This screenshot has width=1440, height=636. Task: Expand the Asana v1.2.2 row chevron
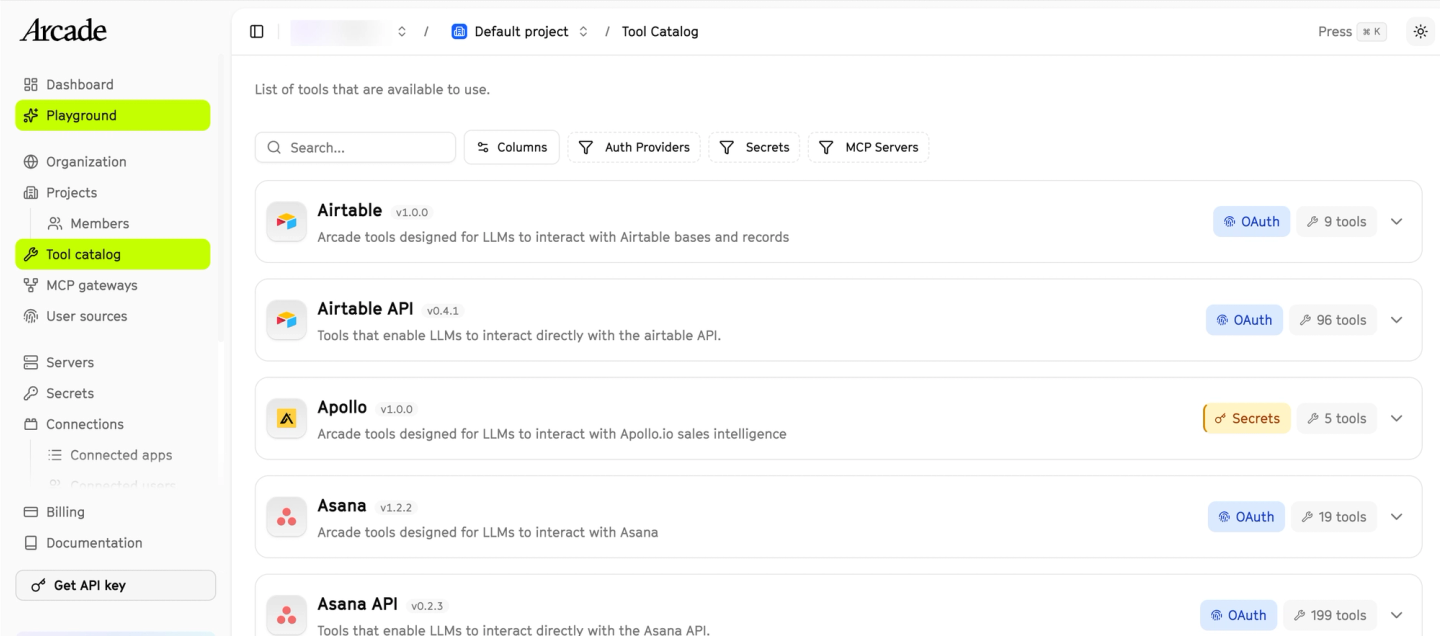(1397, 517)
